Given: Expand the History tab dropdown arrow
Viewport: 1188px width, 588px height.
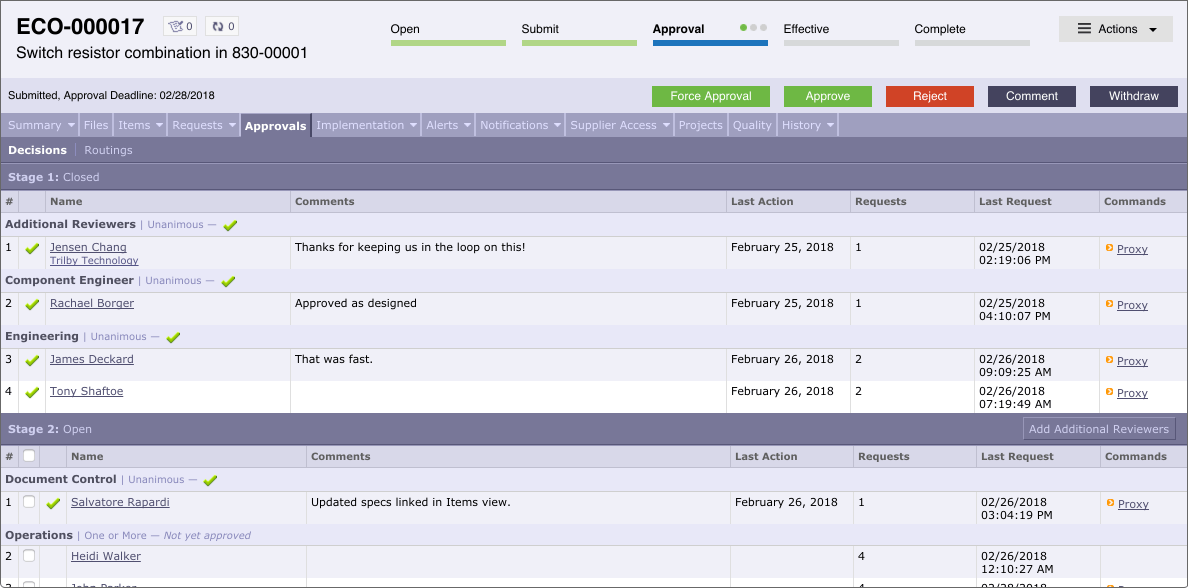Looking at the screenshot, I should point(830,126).
